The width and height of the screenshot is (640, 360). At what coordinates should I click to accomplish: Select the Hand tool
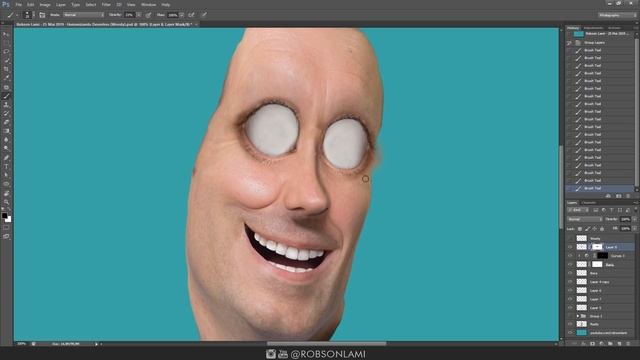click(6, 193)
